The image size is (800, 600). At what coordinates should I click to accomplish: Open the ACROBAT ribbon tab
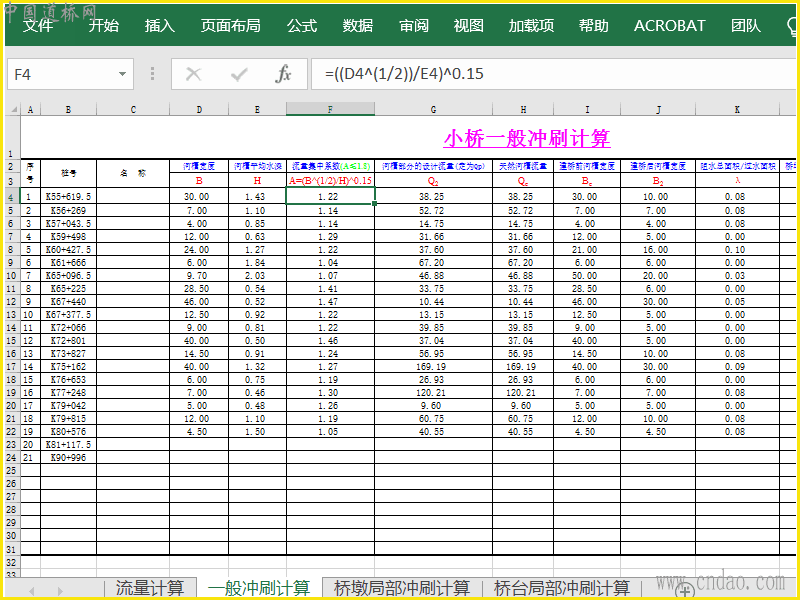point(669,26)
